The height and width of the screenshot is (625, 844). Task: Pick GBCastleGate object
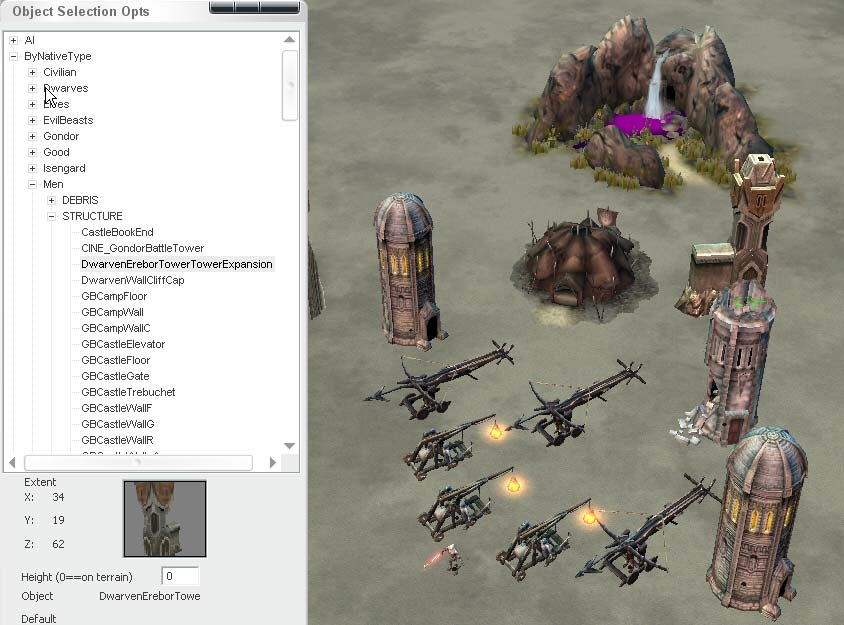pyautogui.click(x=115, y=376)
